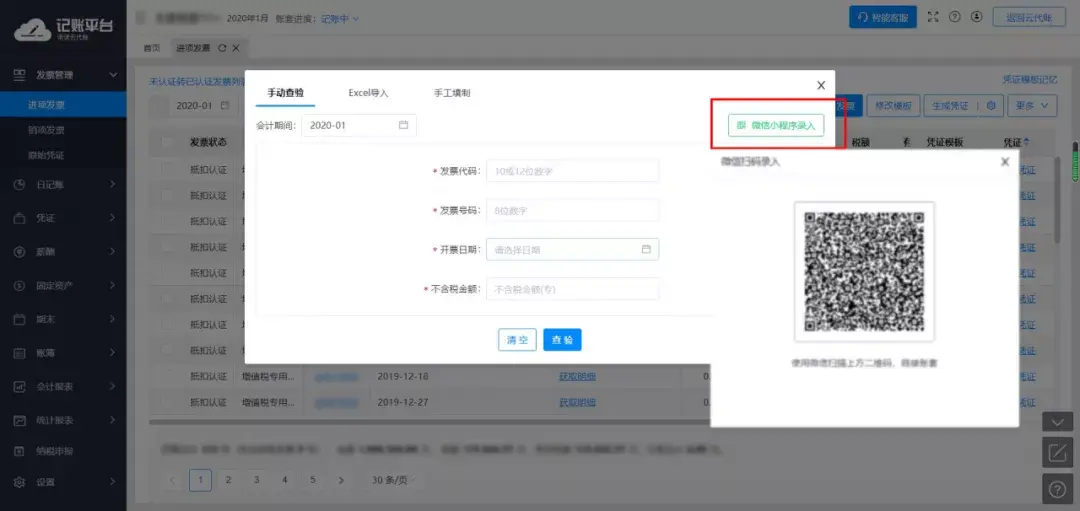Click the 薪酬 sidebar icon
The width and height of the screenshot is (1080, 511).
pyautogui.click(x=20, y=252)
